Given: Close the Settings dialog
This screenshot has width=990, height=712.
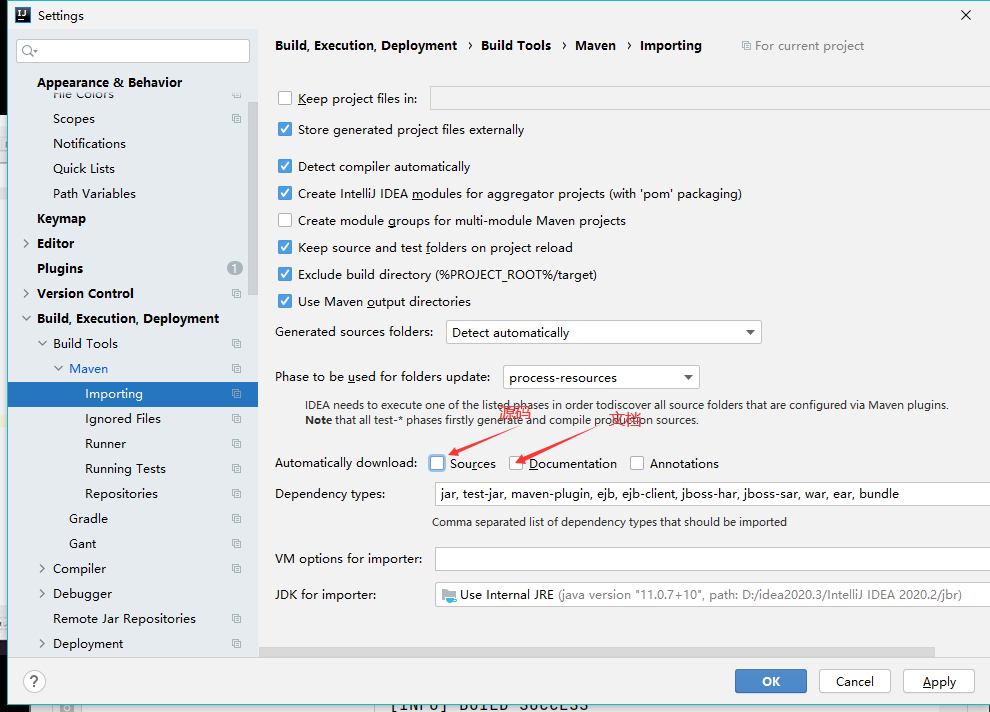Looking at the screenshot, I should [966, 15].
